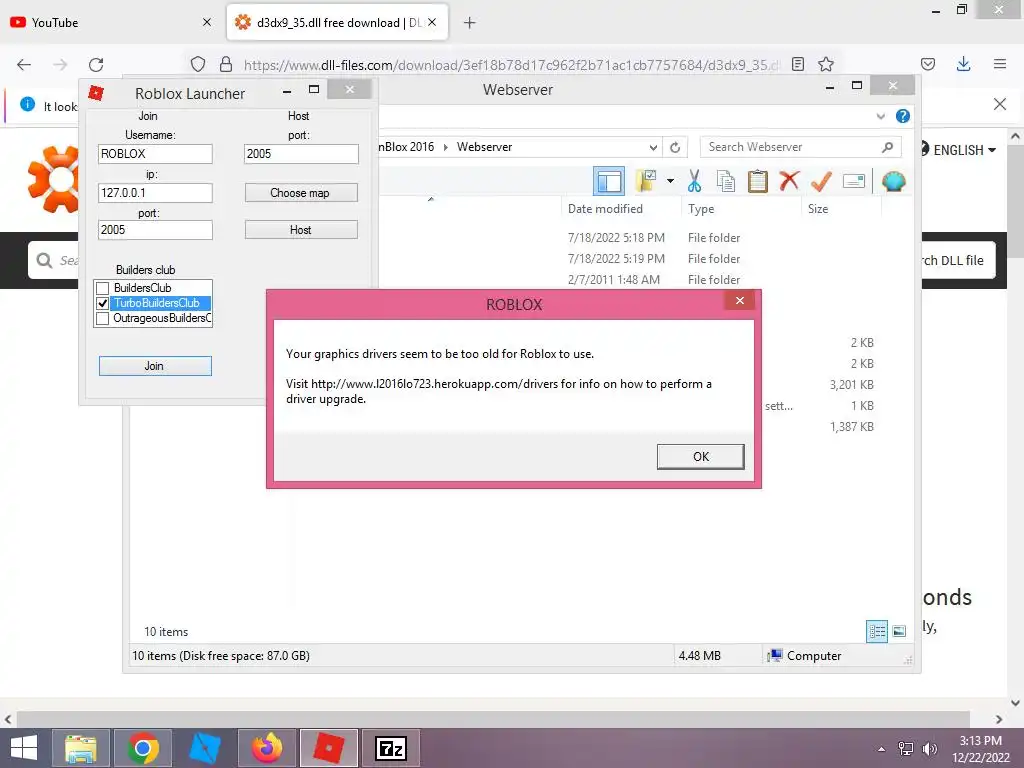Open File Explorer from the taskbar
Viewport: 1024px width, 768px height.
[x=81, y=748]
